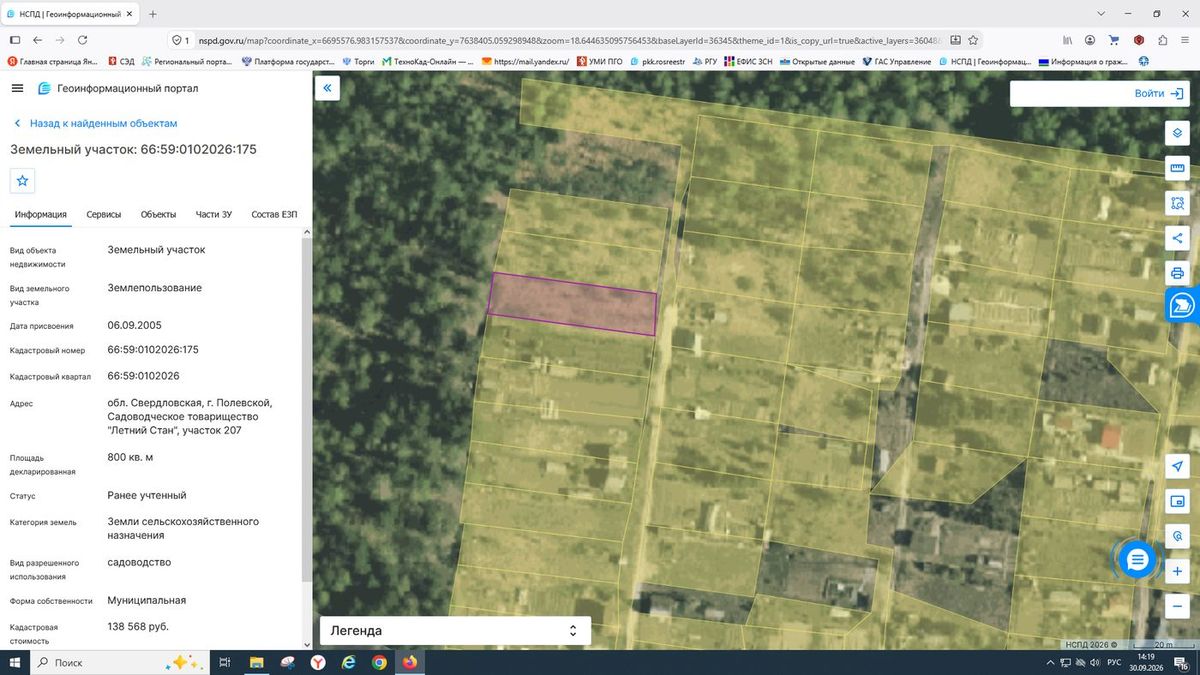Open the Состав ЕЗП tab
1200x675 pixels.
tap(274, 214)
